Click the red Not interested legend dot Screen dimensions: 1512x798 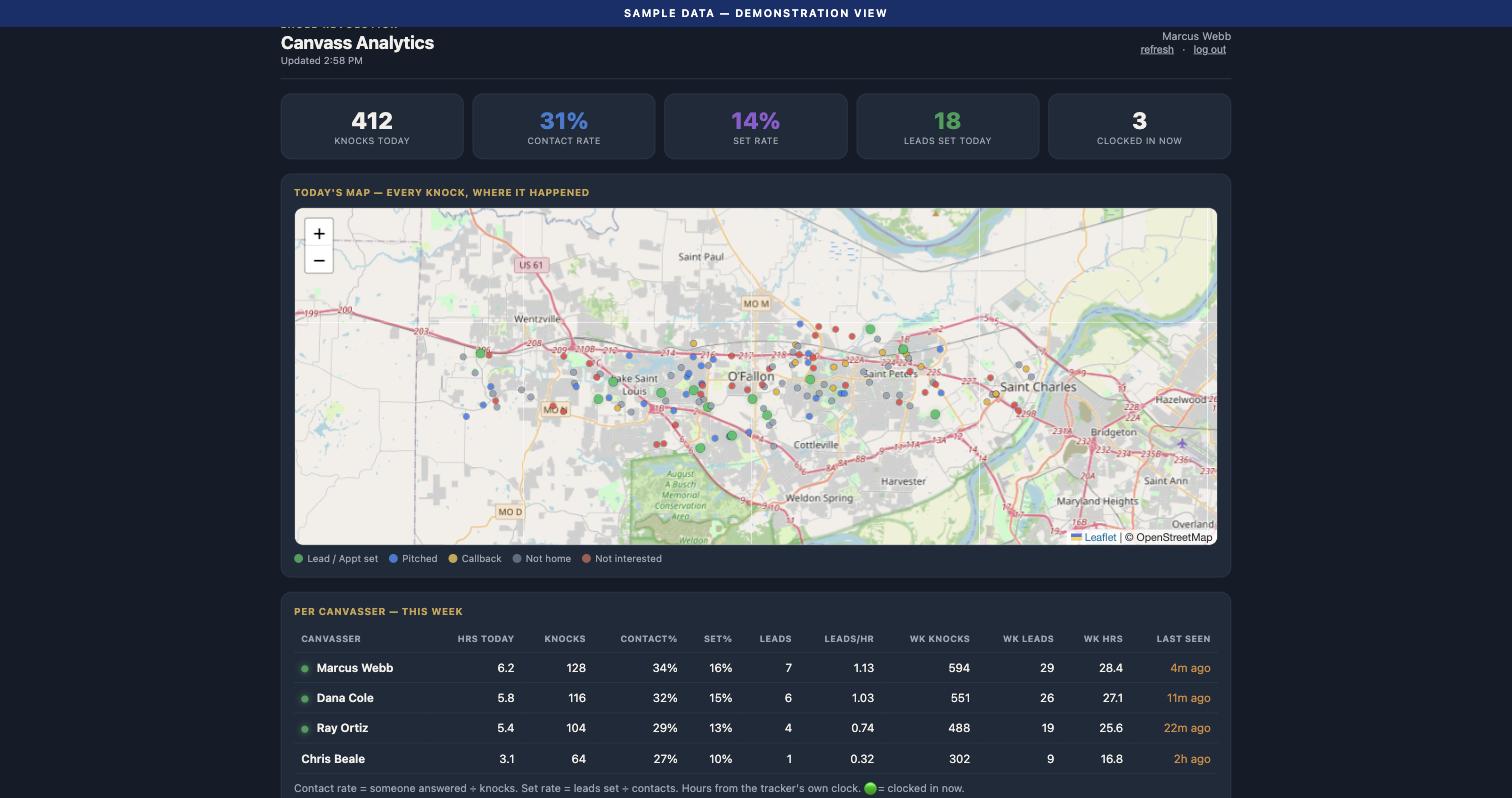[x=586, y=559]
